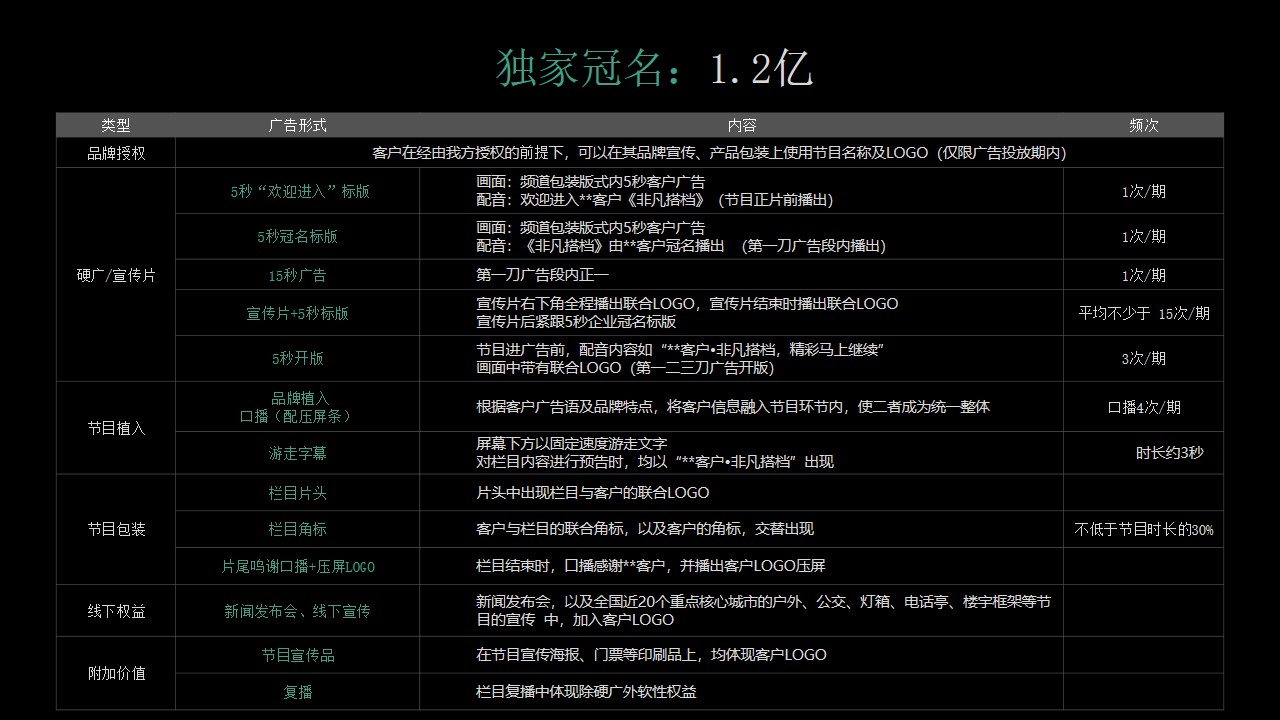
Task: Select the 广告形式 column header
Action: [297, 125]
